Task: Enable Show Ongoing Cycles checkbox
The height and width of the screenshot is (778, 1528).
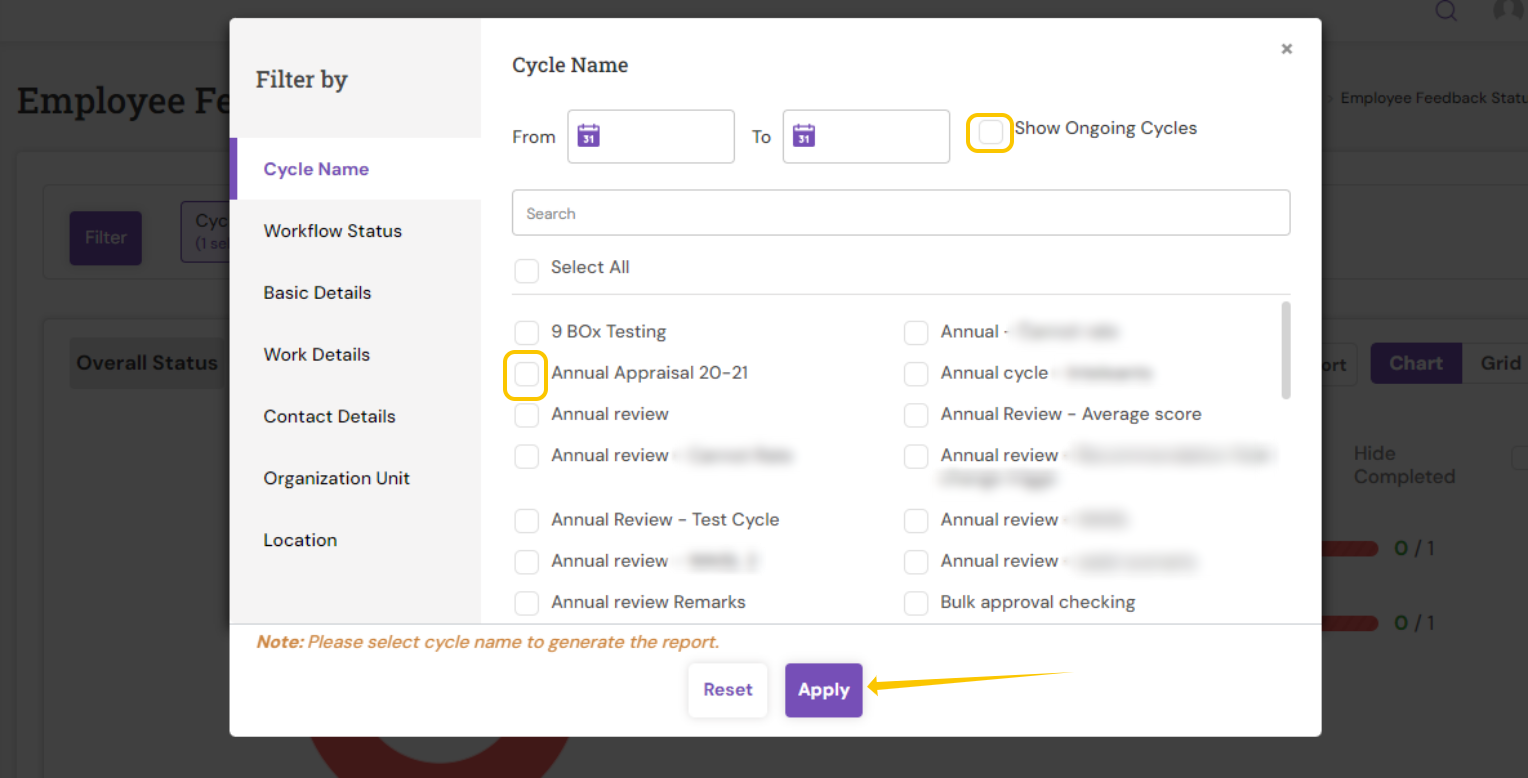Action: pyautogui.click(x=990, y=132)
